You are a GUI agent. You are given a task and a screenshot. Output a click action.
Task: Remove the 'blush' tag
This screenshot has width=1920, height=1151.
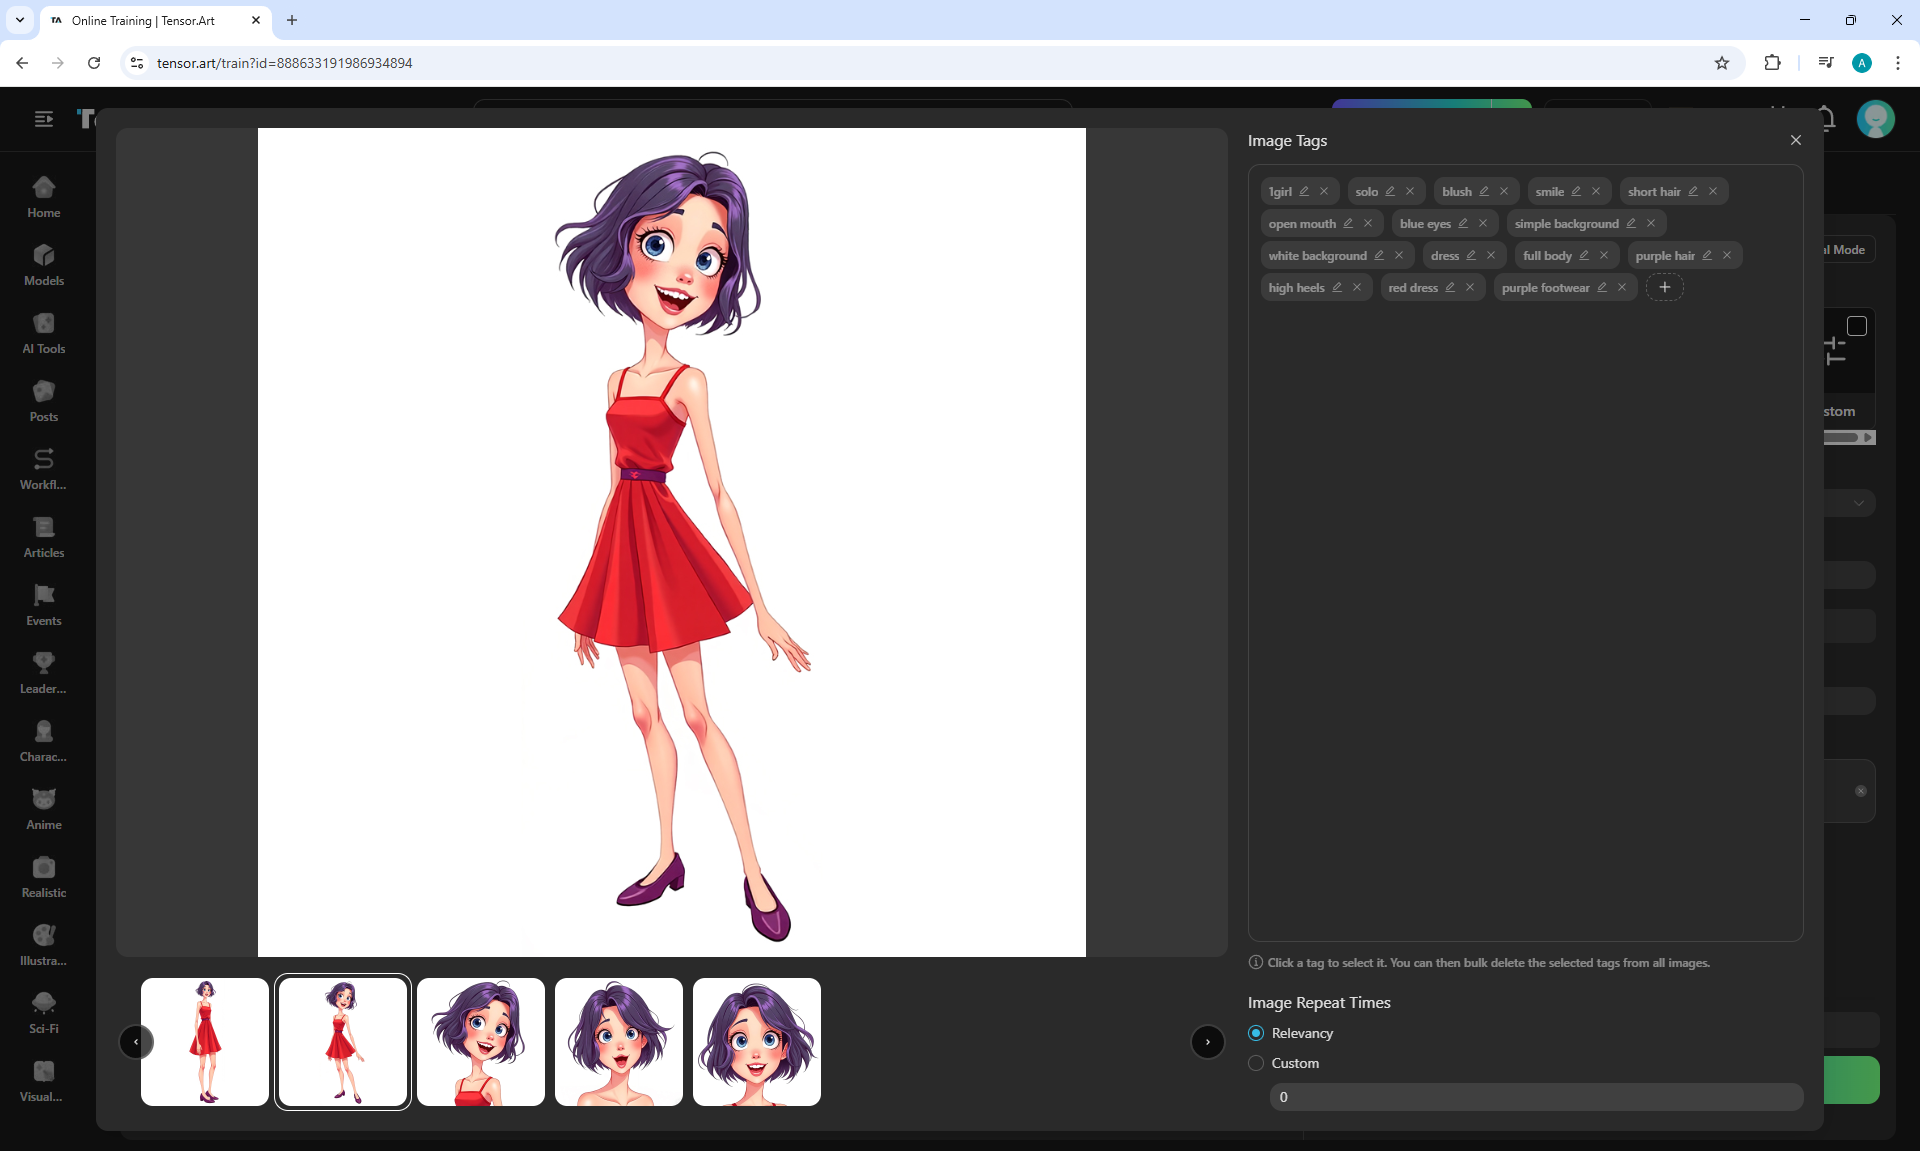1504,191
